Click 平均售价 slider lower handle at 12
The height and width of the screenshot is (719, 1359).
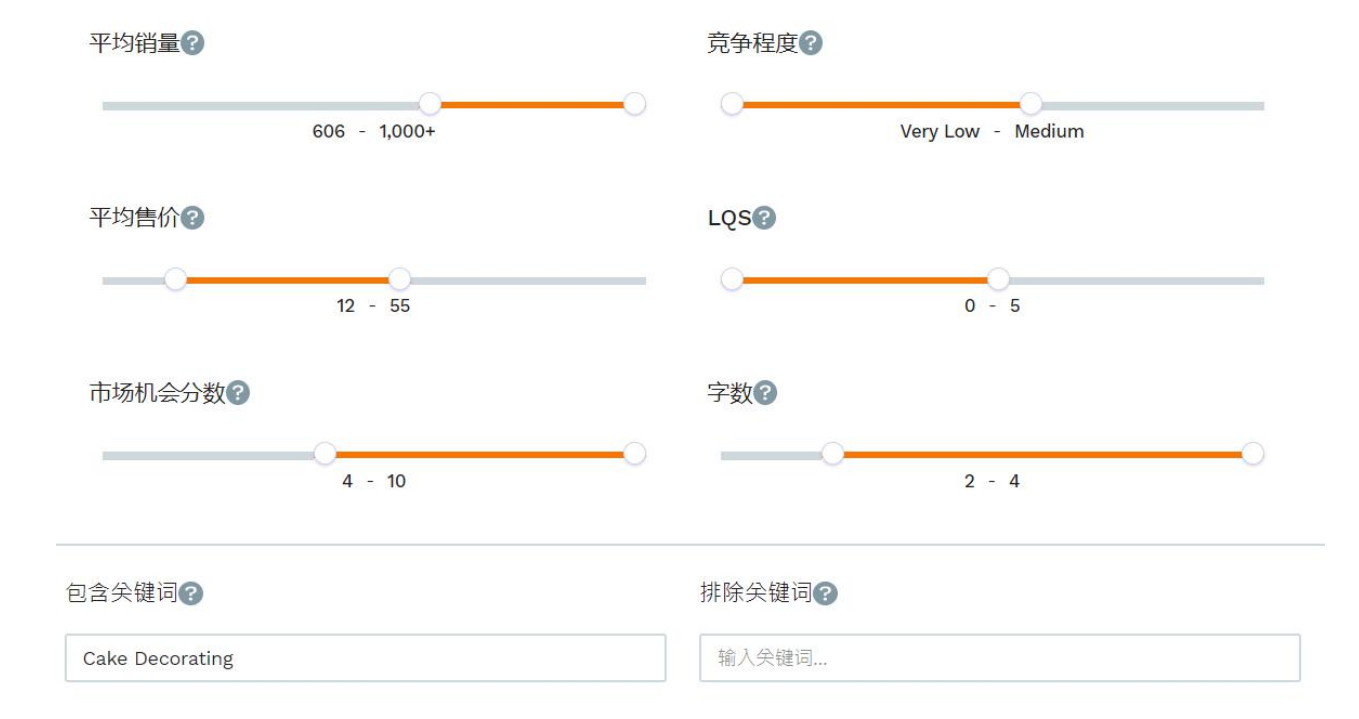click(176, 279)
